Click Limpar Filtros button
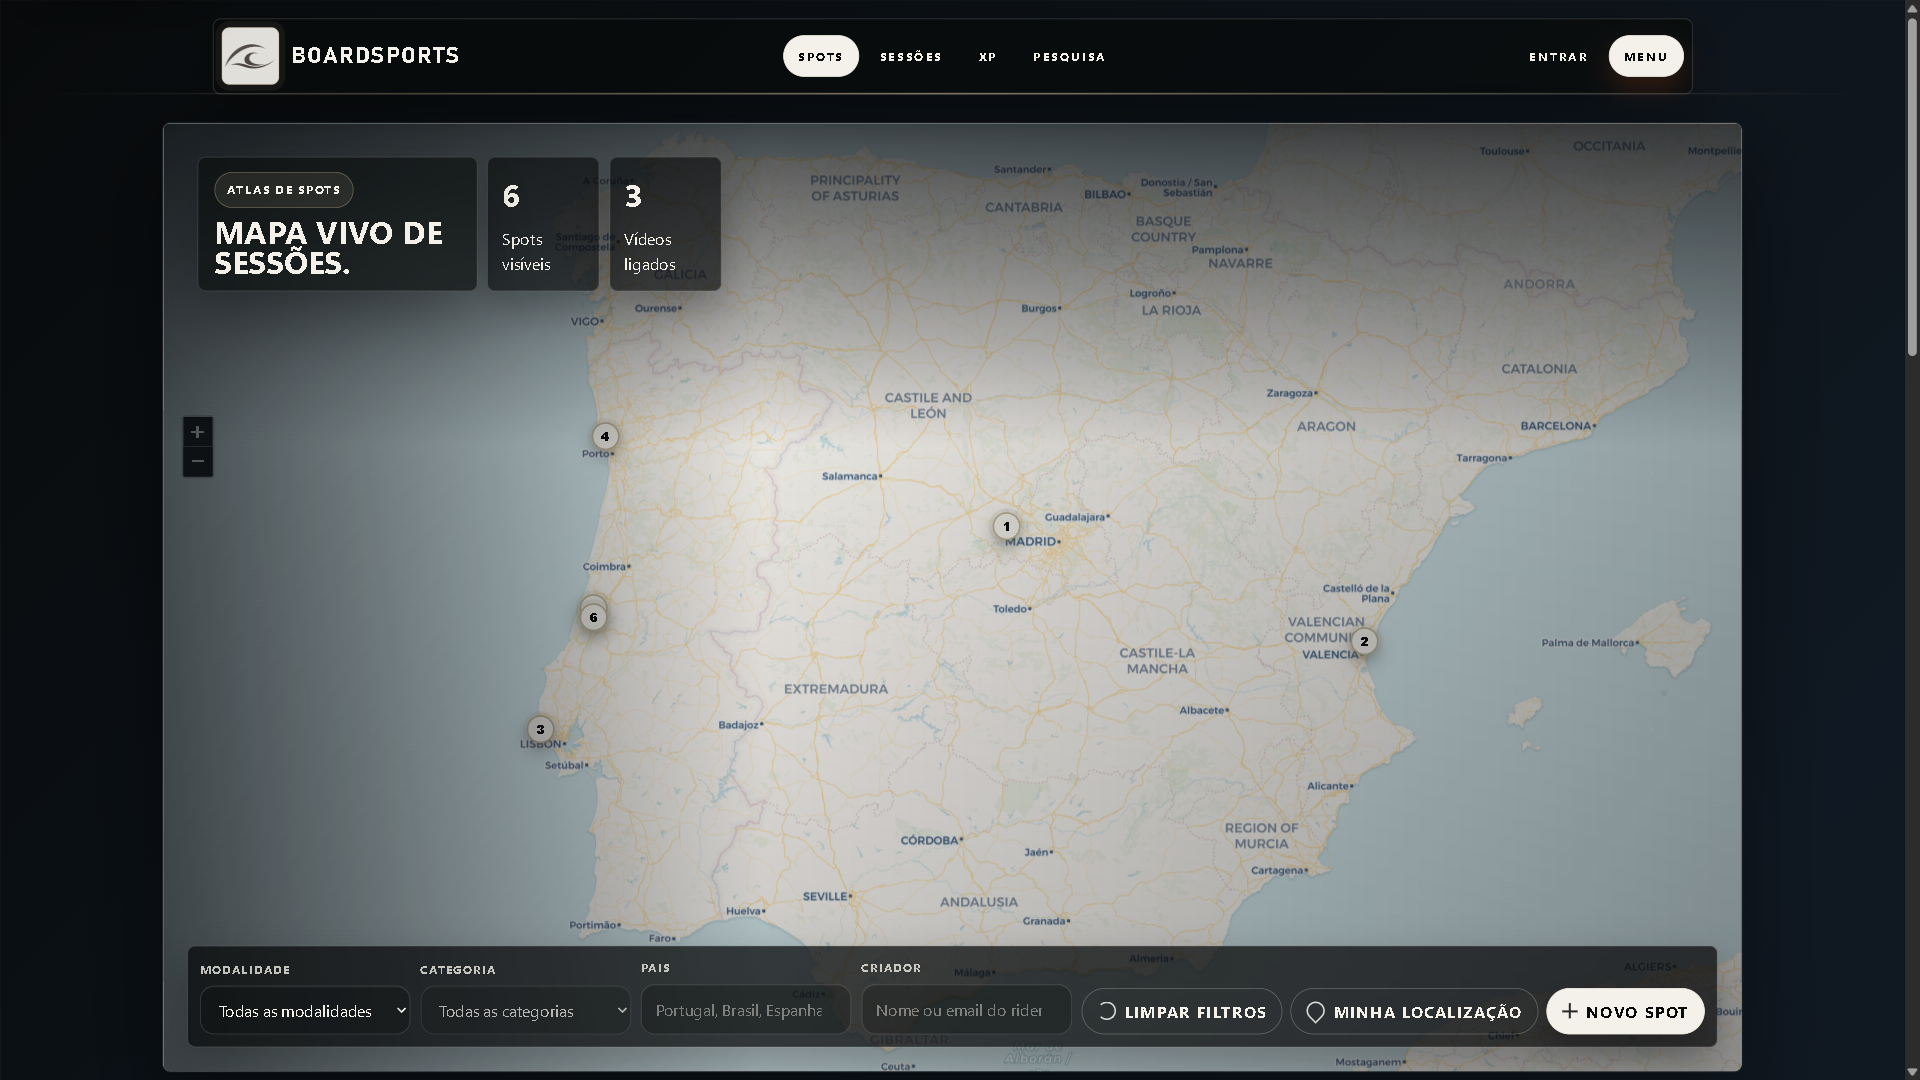1920x1080 pixels. click(x=1182, y=1012)
